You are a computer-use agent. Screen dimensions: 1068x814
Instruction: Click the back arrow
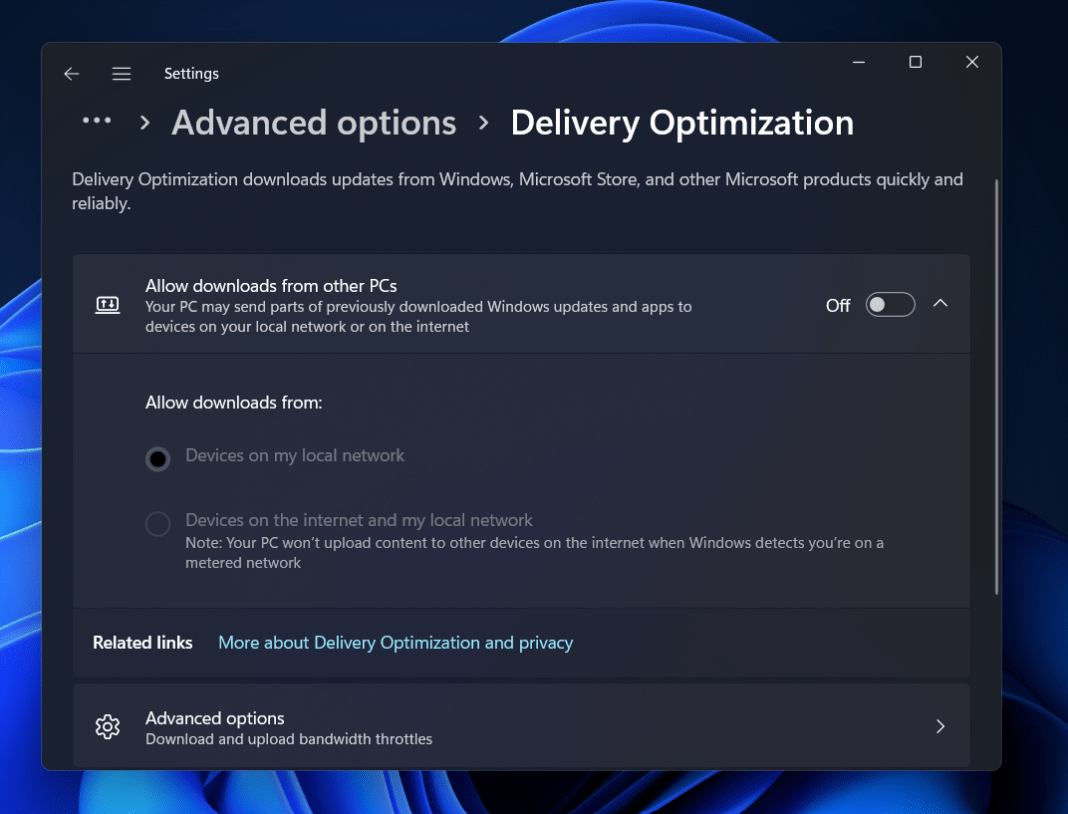pyautogui.click(x=71, y=73)
